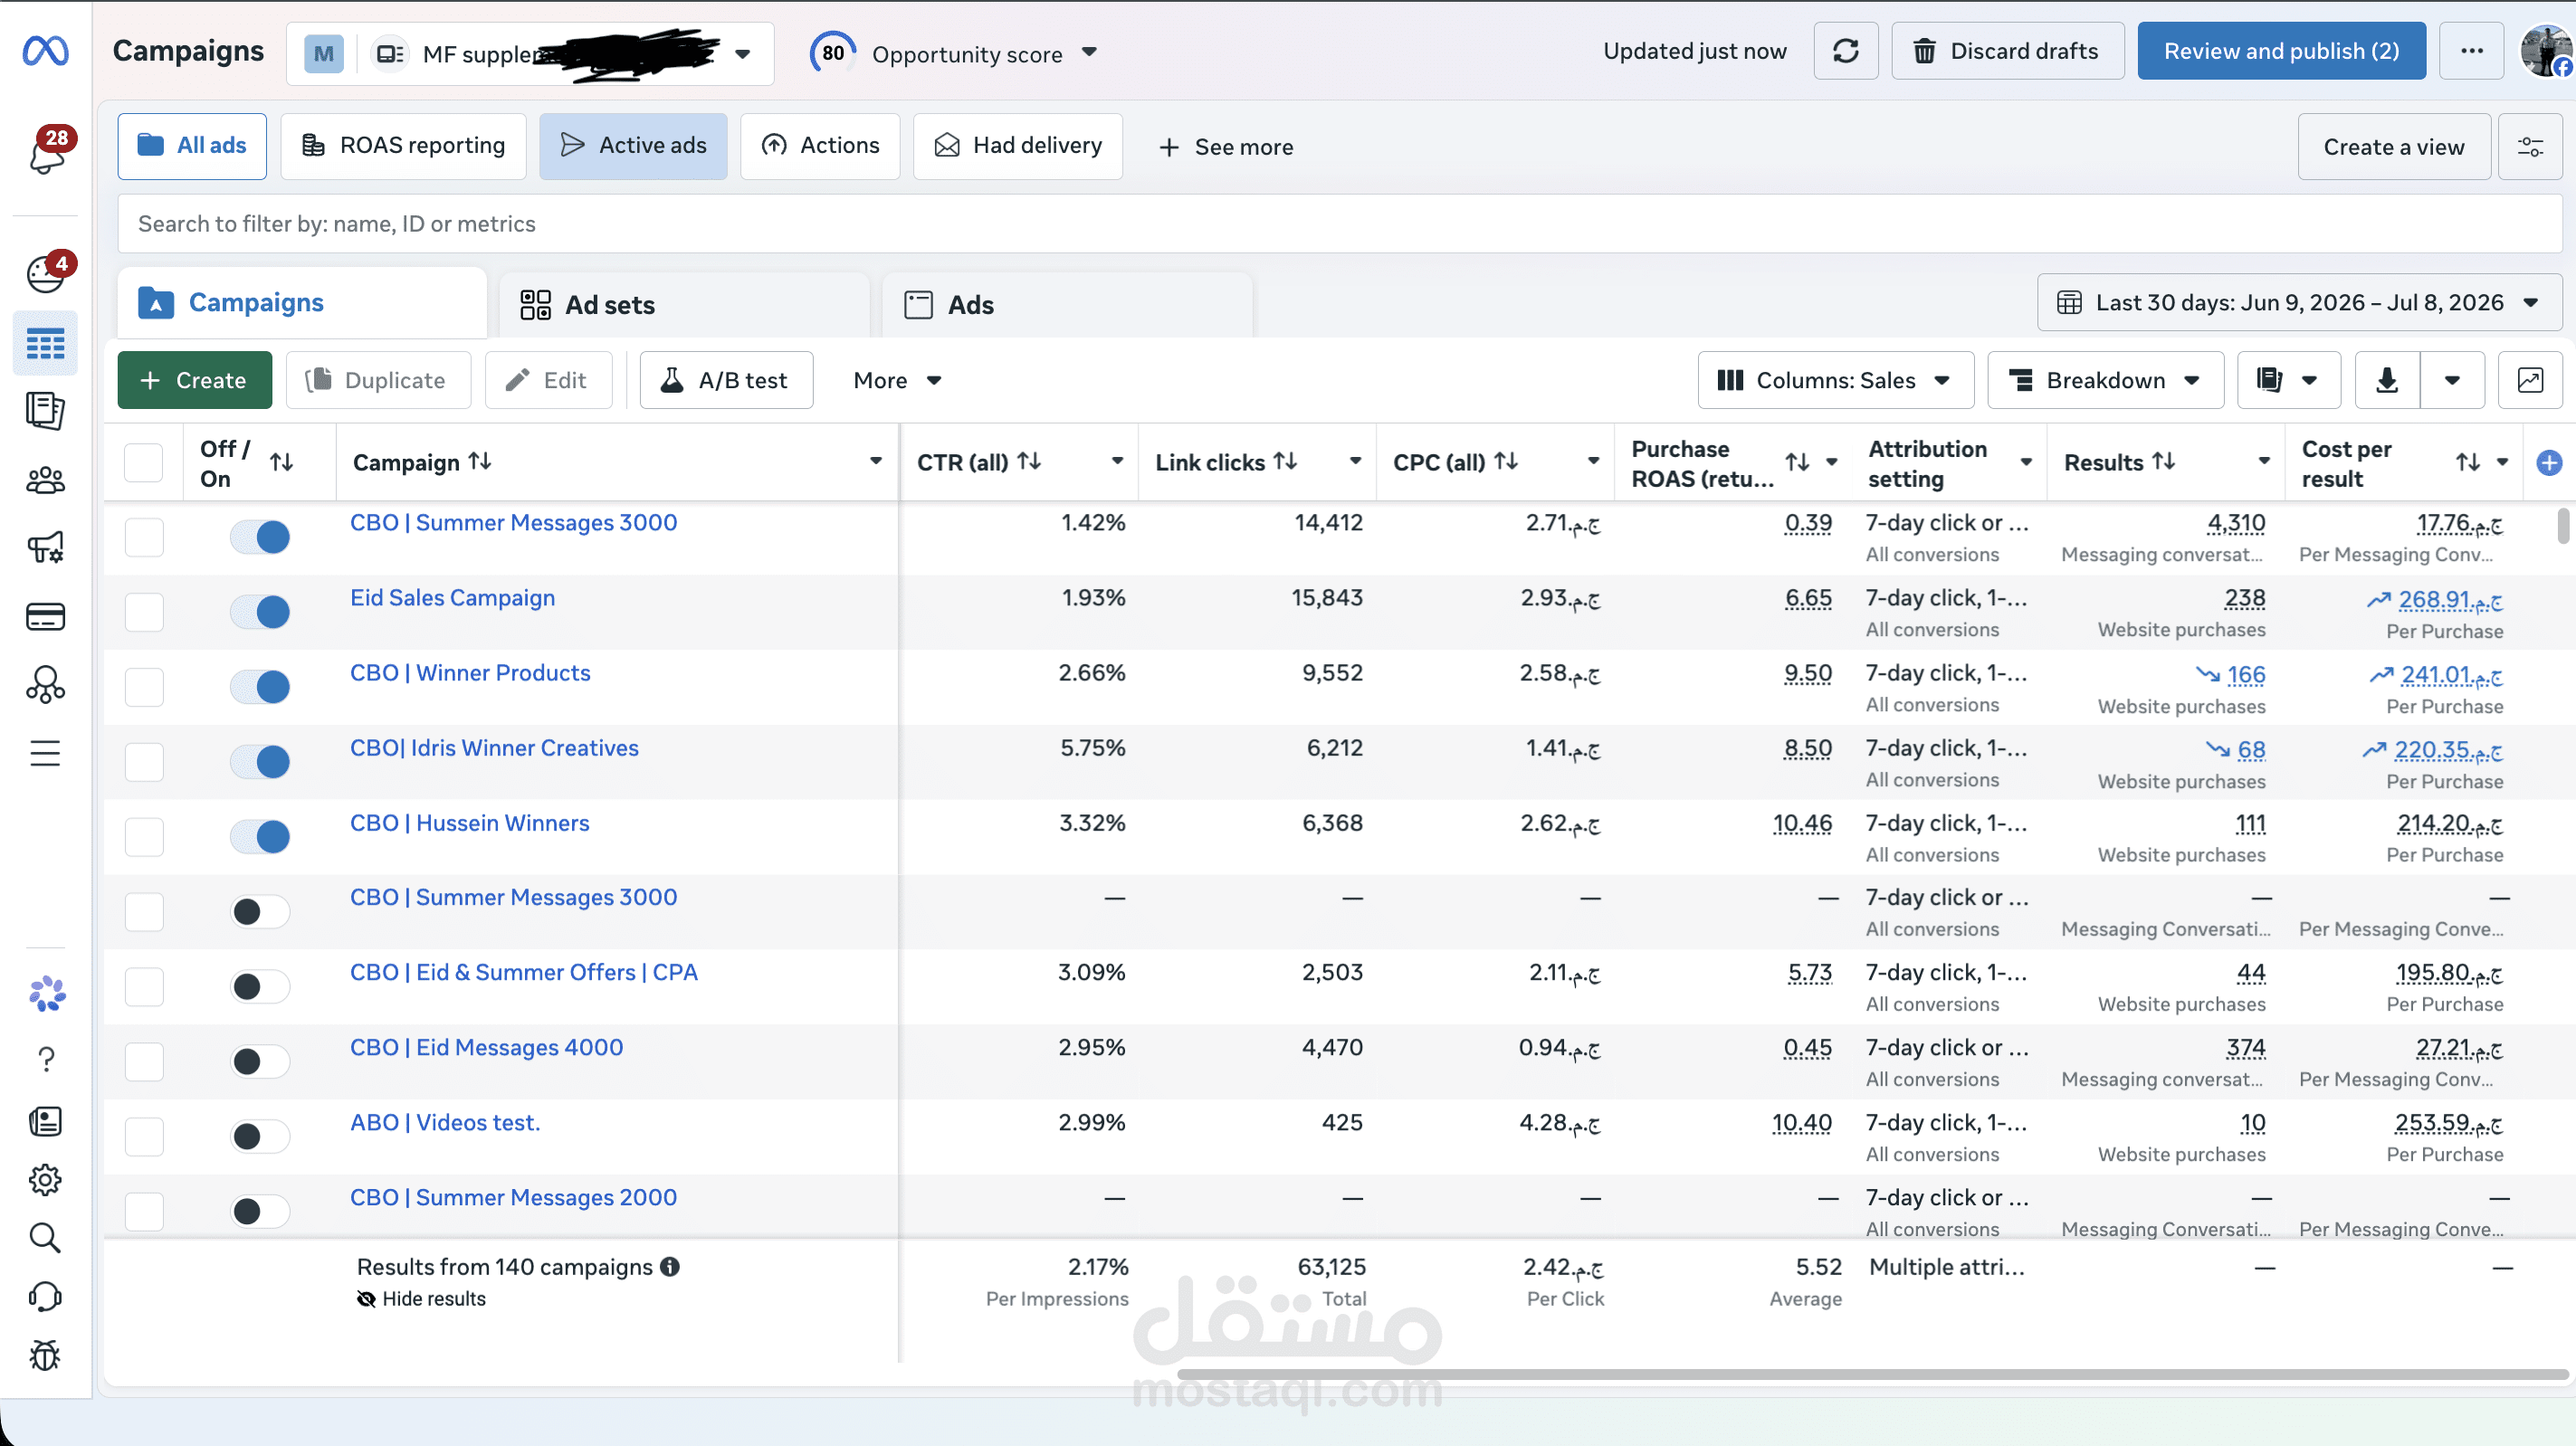This screenshot has width=2576, height=1446.
Task: Click Review and publish (2) button
Action: 2281,51
